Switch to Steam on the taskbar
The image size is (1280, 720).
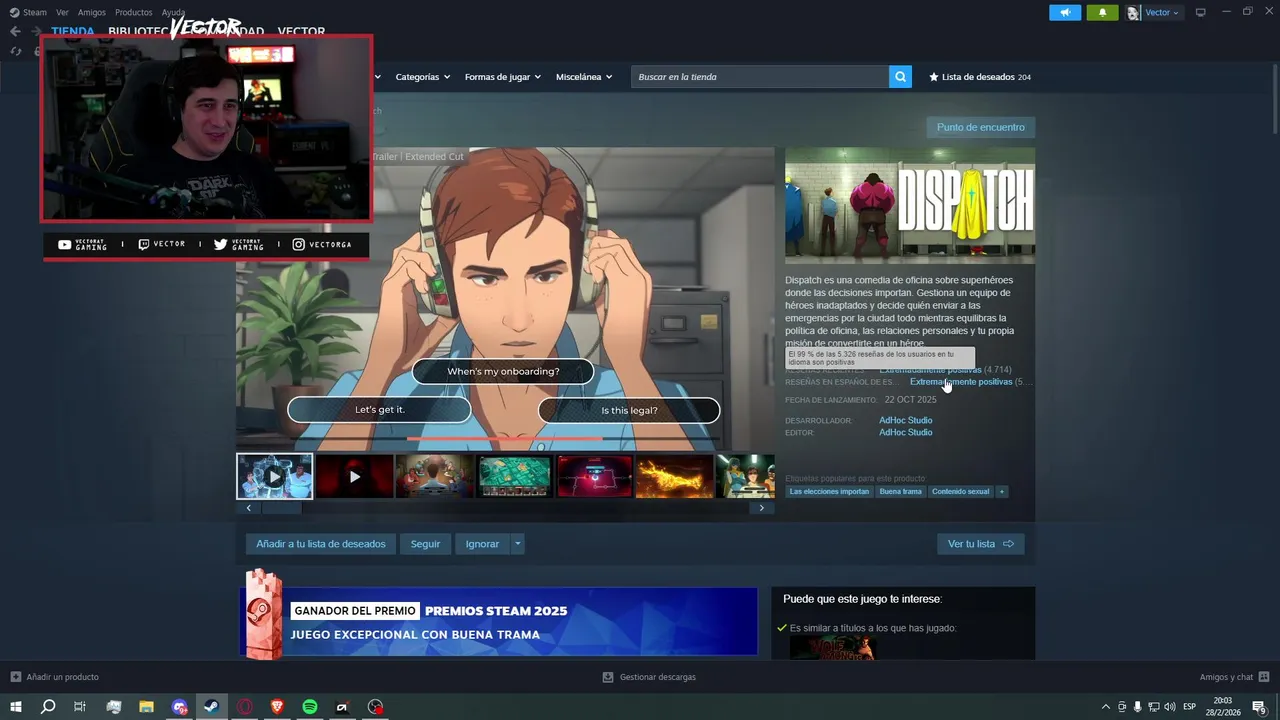[211, 707]
